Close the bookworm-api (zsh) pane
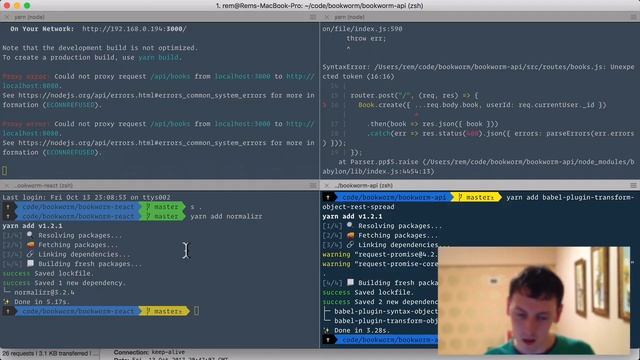640x360 pixels. (x=327, y=186)
